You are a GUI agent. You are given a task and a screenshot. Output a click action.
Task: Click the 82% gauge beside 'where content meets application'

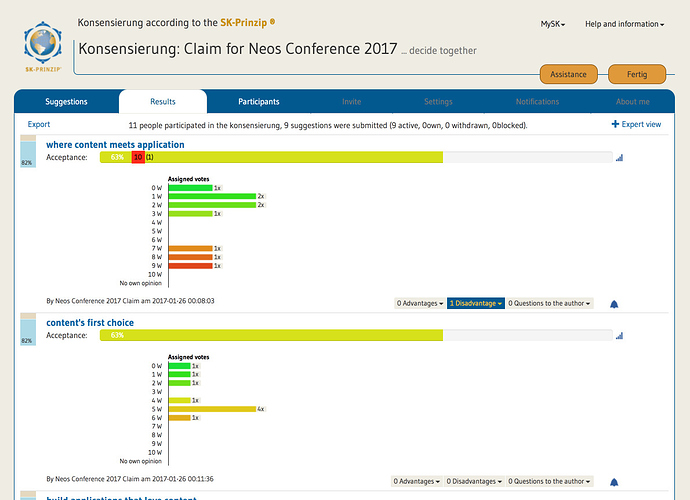(x=27, y=156)
